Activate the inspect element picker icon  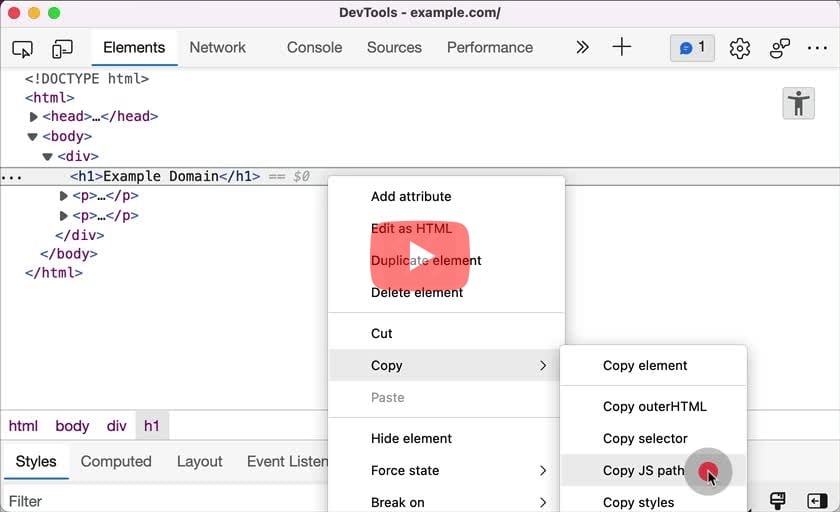click(22, 49)
